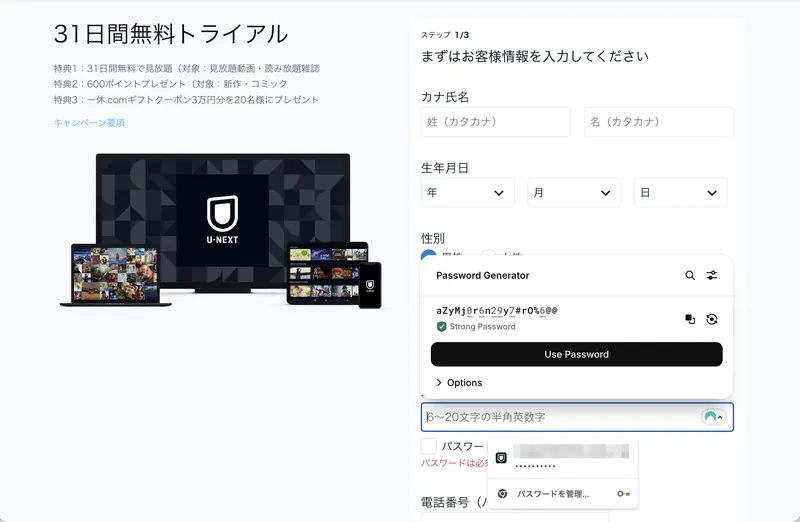Click the Password Generator title
800x522 pixels.
483,276
